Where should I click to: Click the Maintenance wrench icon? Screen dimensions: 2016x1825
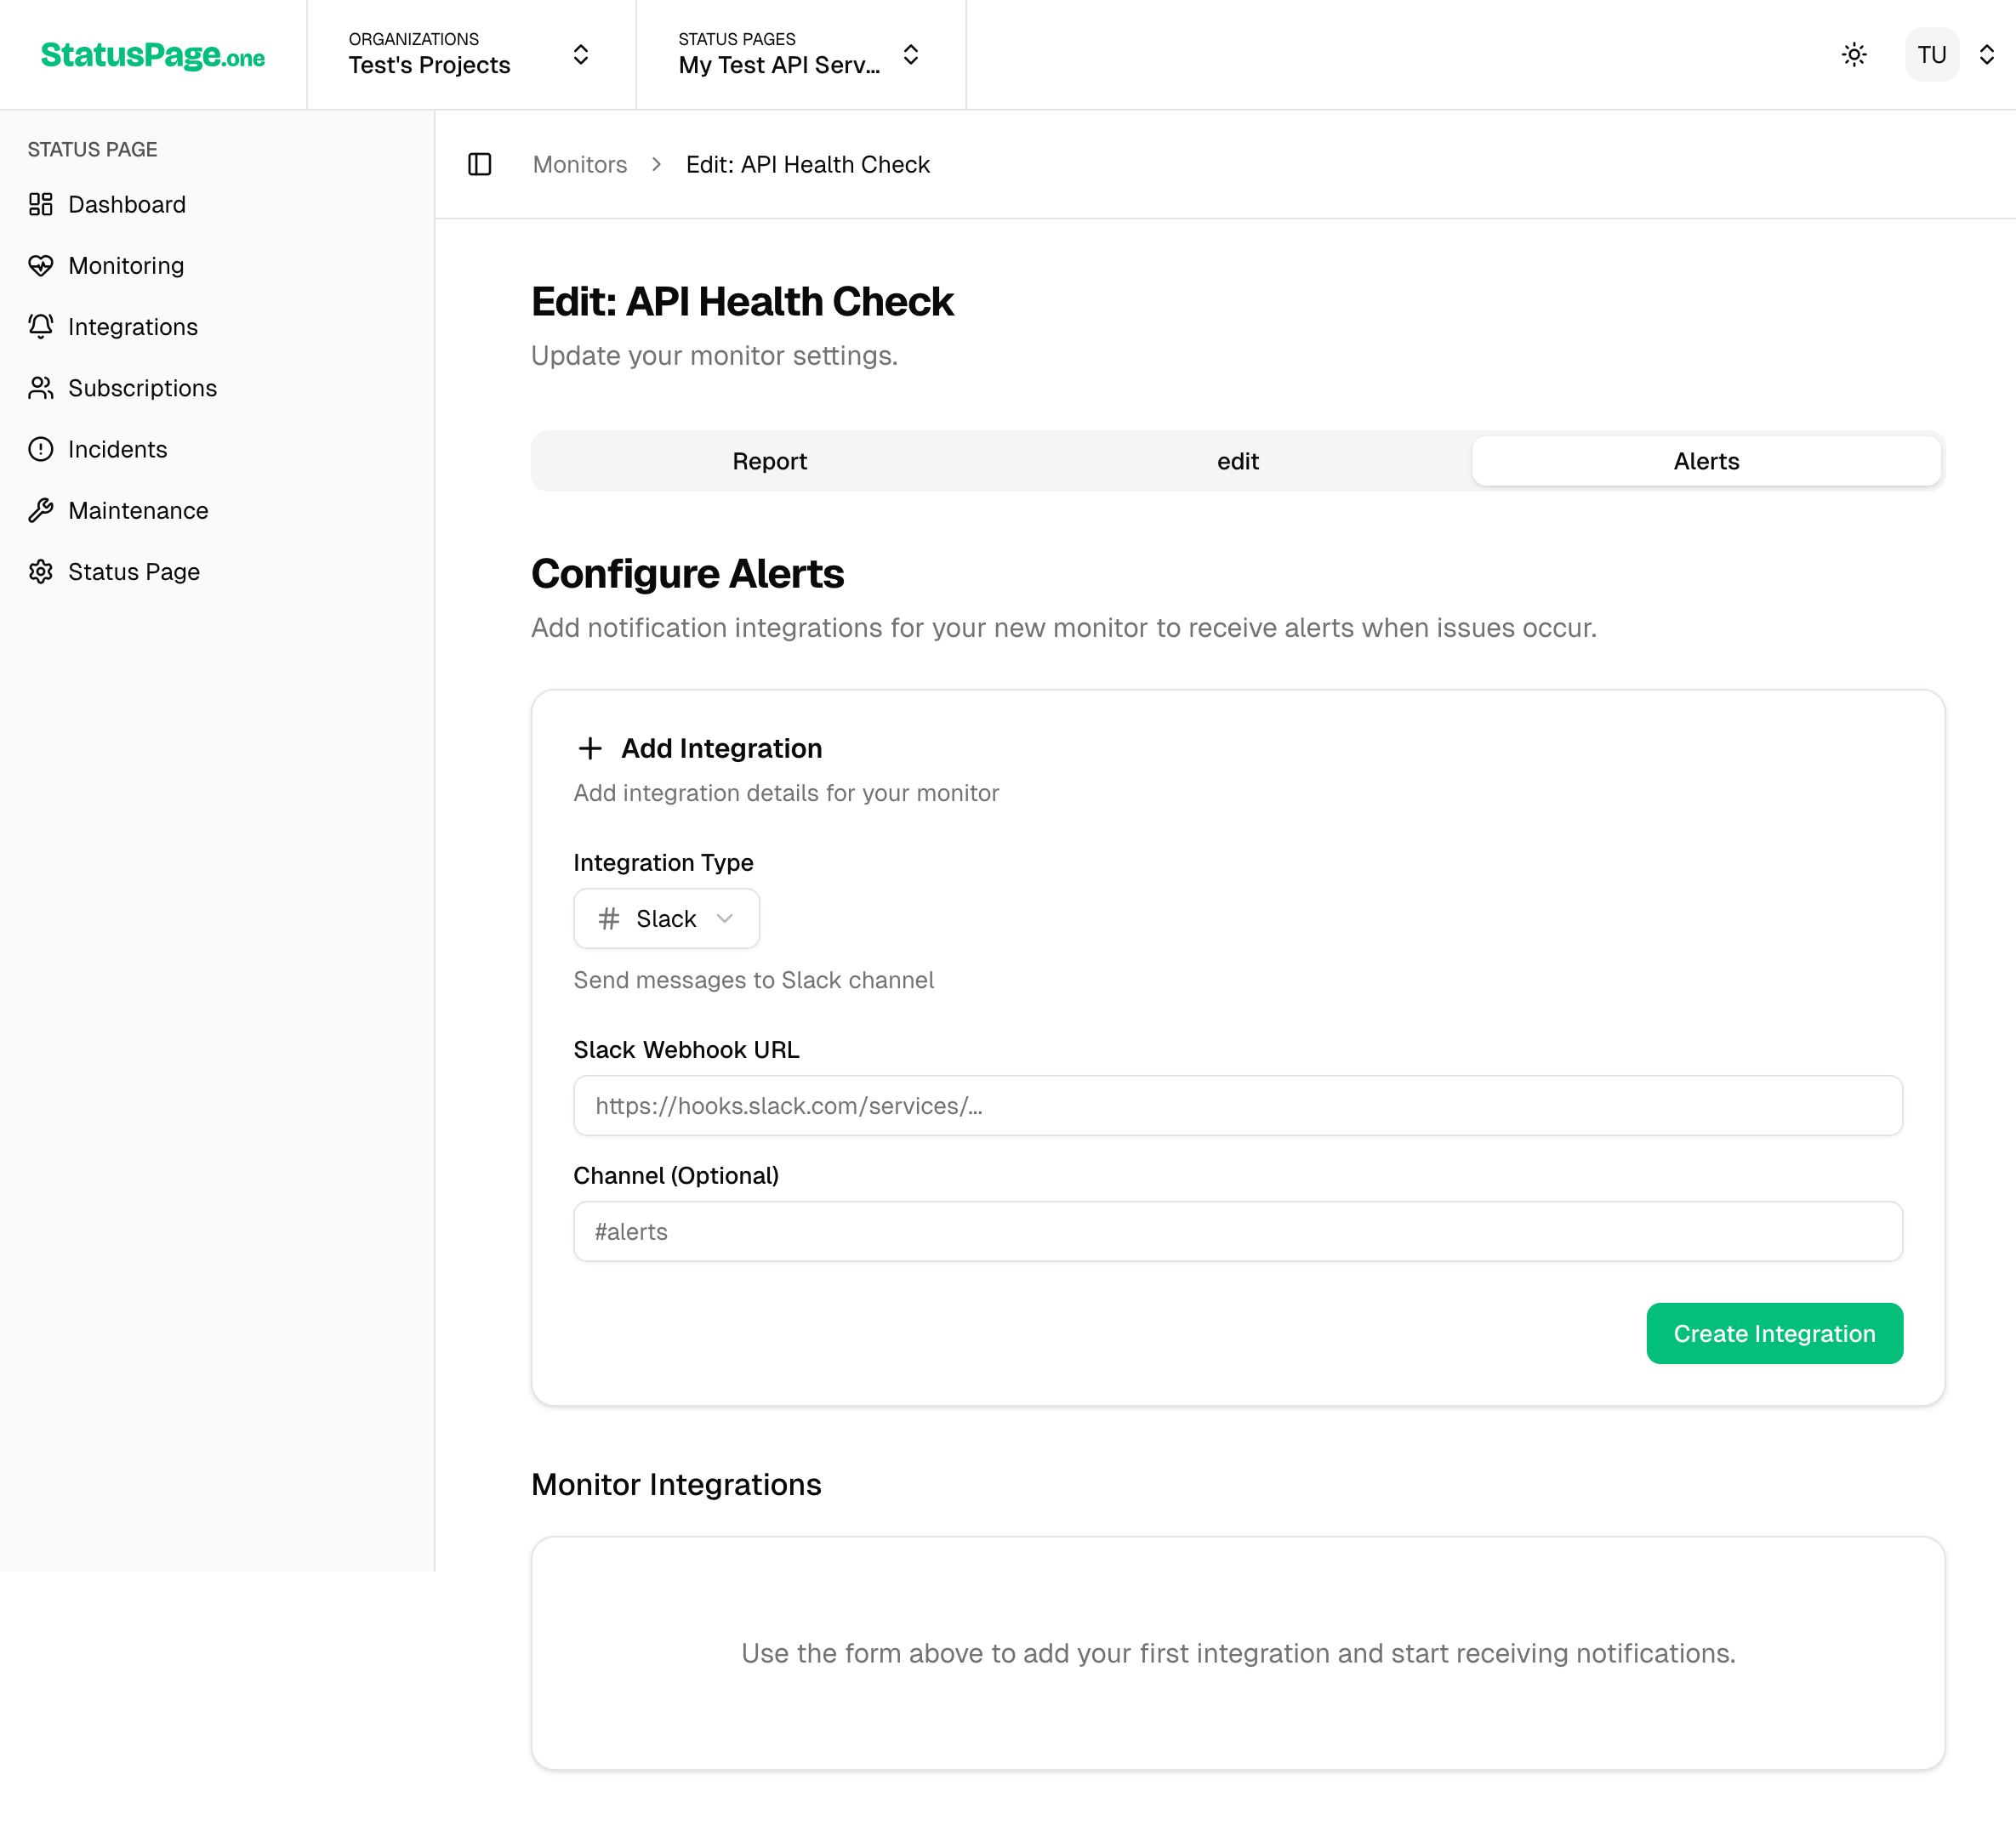coord(41,510)
